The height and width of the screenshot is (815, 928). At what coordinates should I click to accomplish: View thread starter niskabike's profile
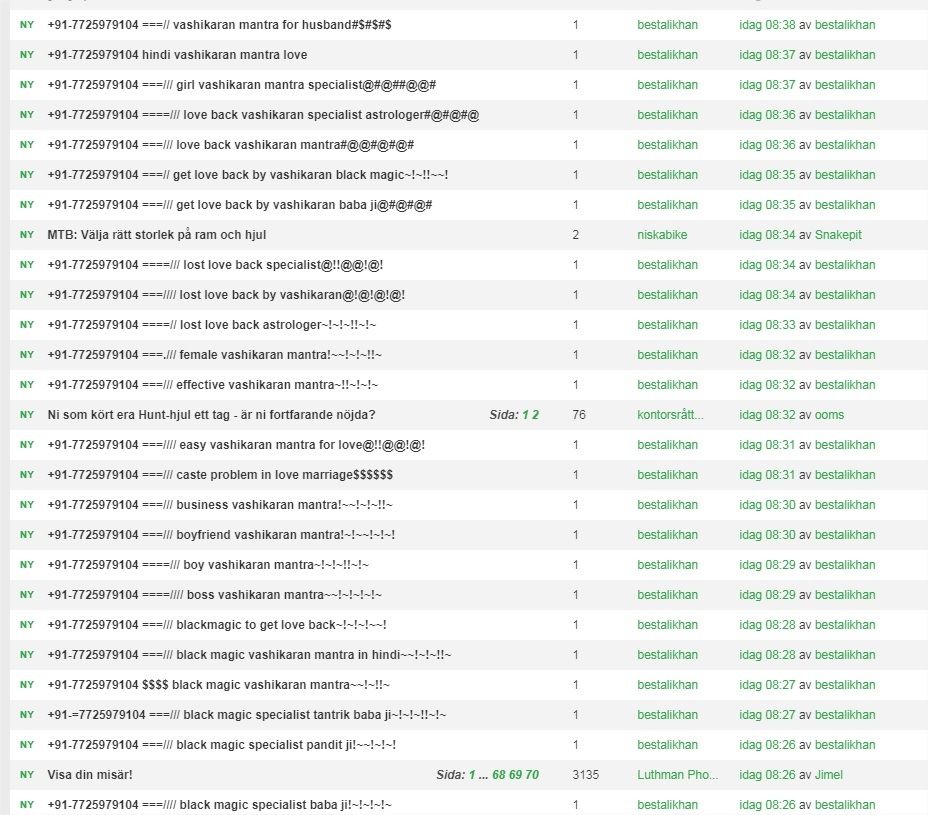click(662, 235)
